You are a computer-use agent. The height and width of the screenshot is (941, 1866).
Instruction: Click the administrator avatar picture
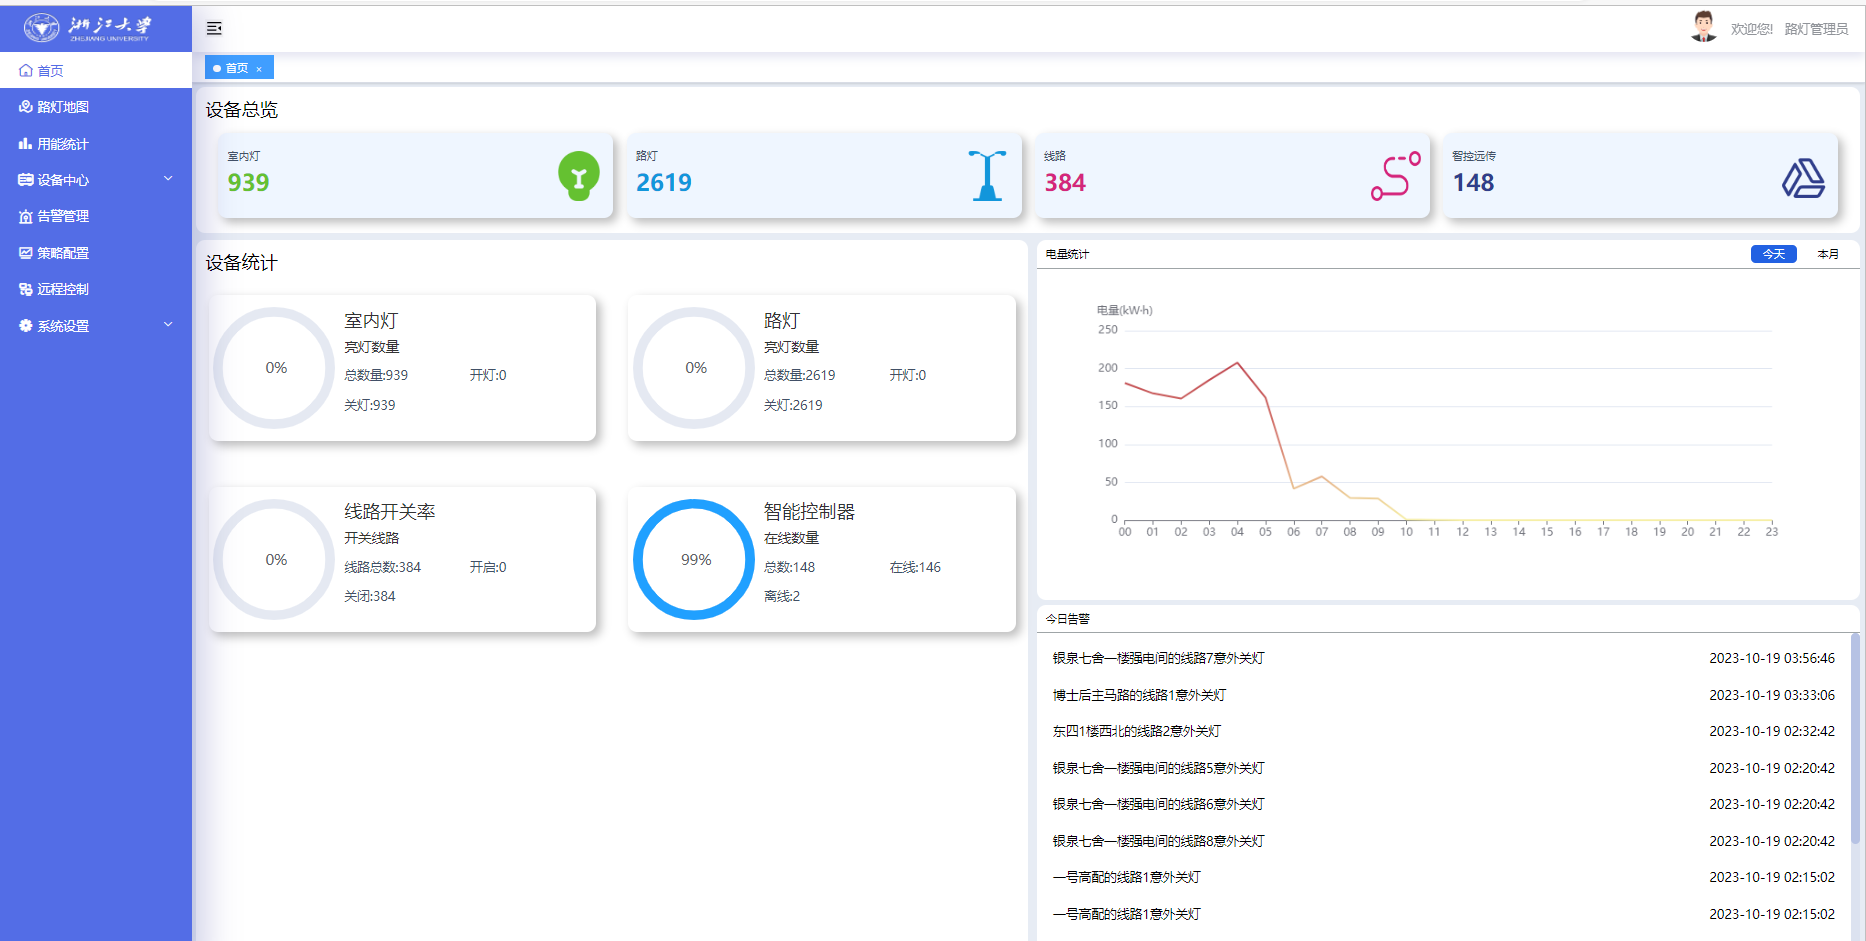1703,27
